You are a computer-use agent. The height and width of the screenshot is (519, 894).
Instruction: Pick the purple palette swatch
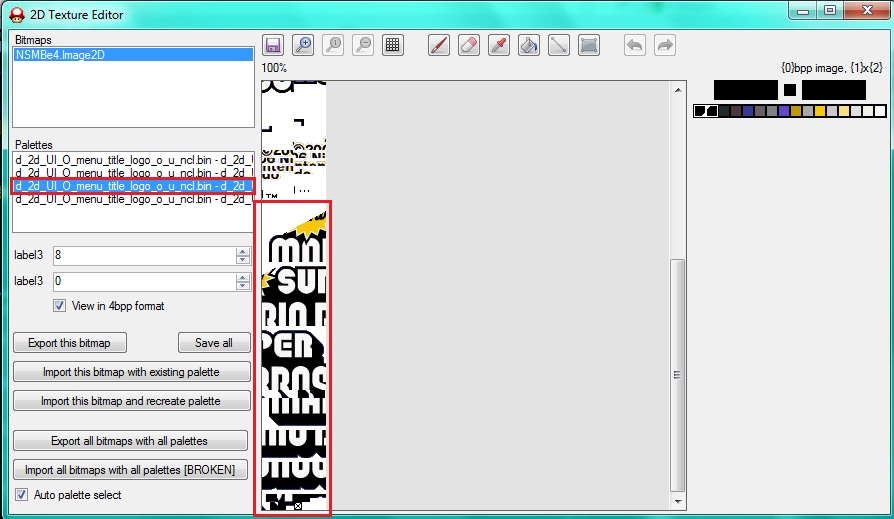point(784,111)
